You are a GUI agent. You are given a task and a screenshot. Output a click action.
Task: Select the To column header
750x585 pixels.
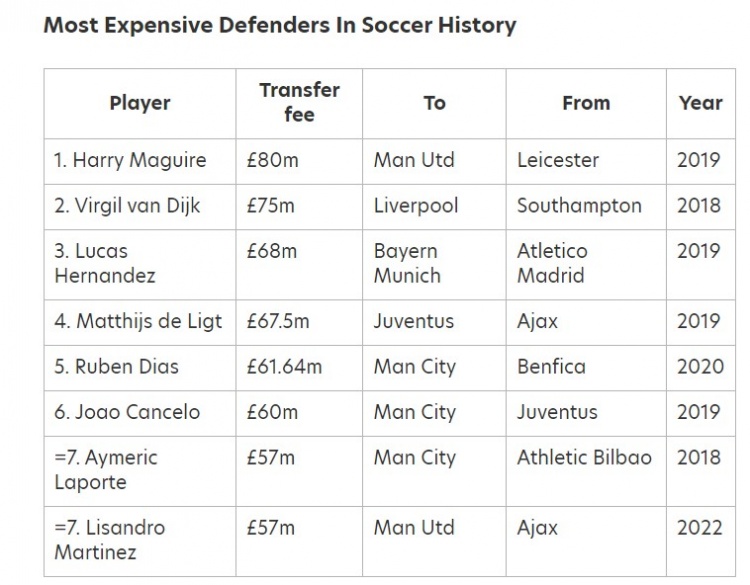click(x=434, y=103)
